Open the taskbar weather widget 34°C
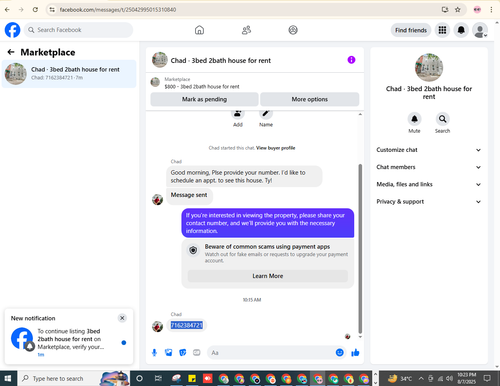The height and width of the screenshot is (386, 500). tap(400, 379)
